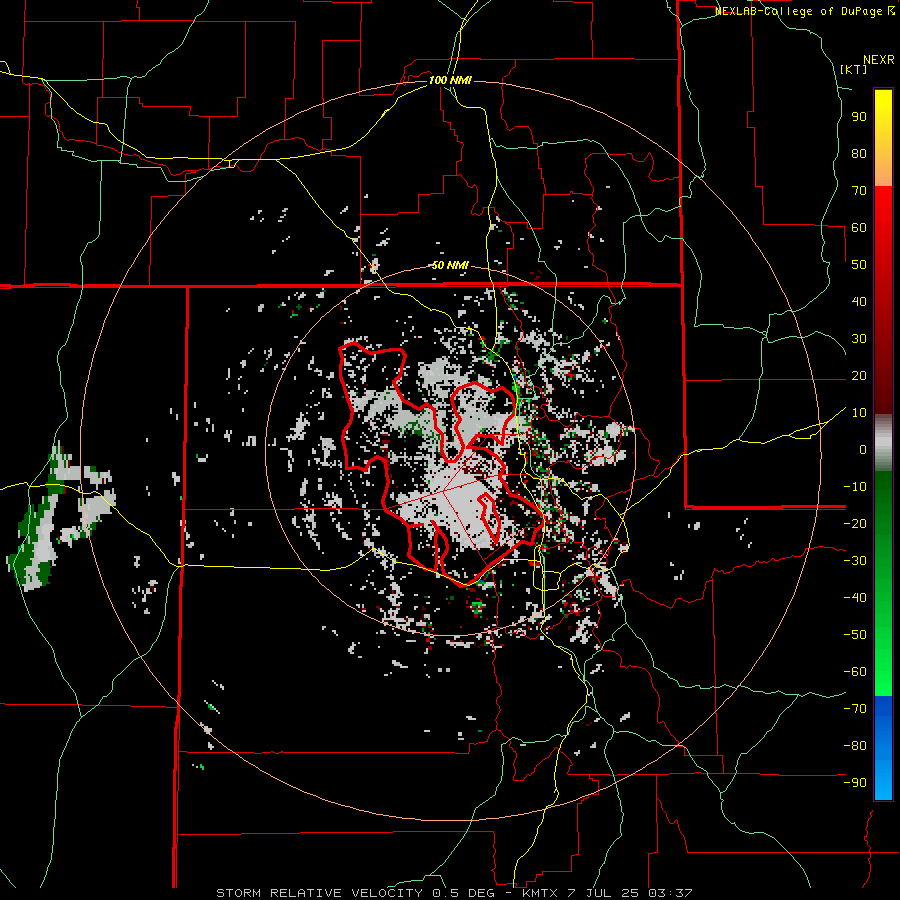Screen dimensions: 900x900
Task: Click the 50 value on velocity scale
Action: coord(859,265)
